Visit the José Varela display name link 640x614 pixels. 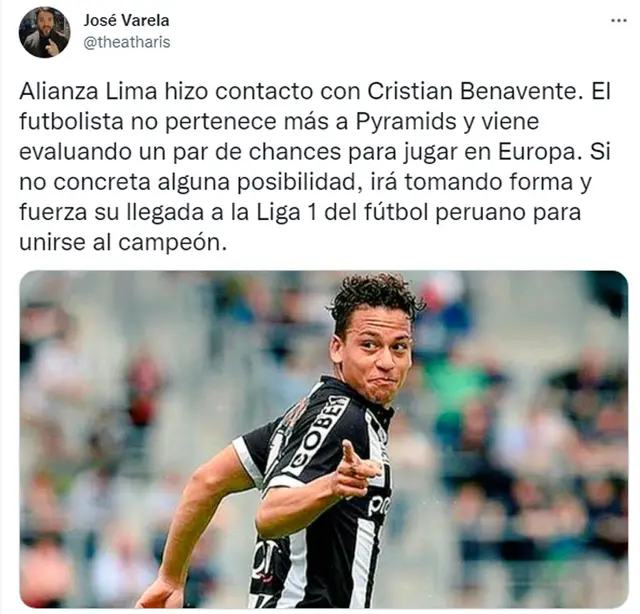click(126, 20)
